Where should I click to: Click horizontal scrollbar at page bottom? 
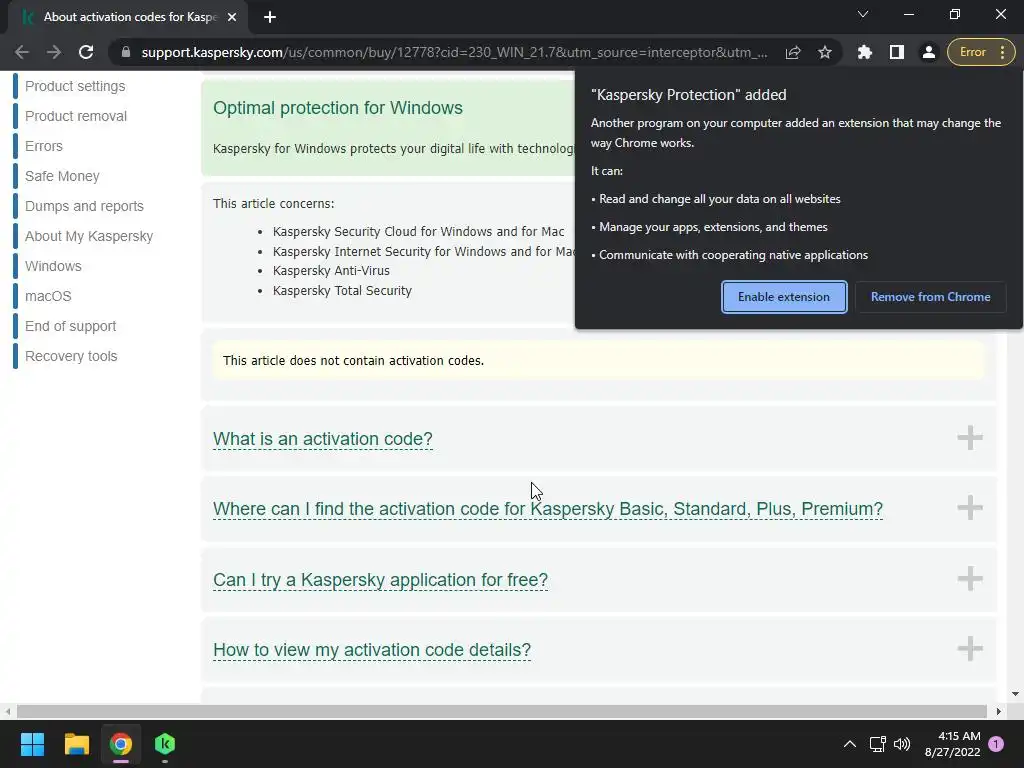[502, 711]
